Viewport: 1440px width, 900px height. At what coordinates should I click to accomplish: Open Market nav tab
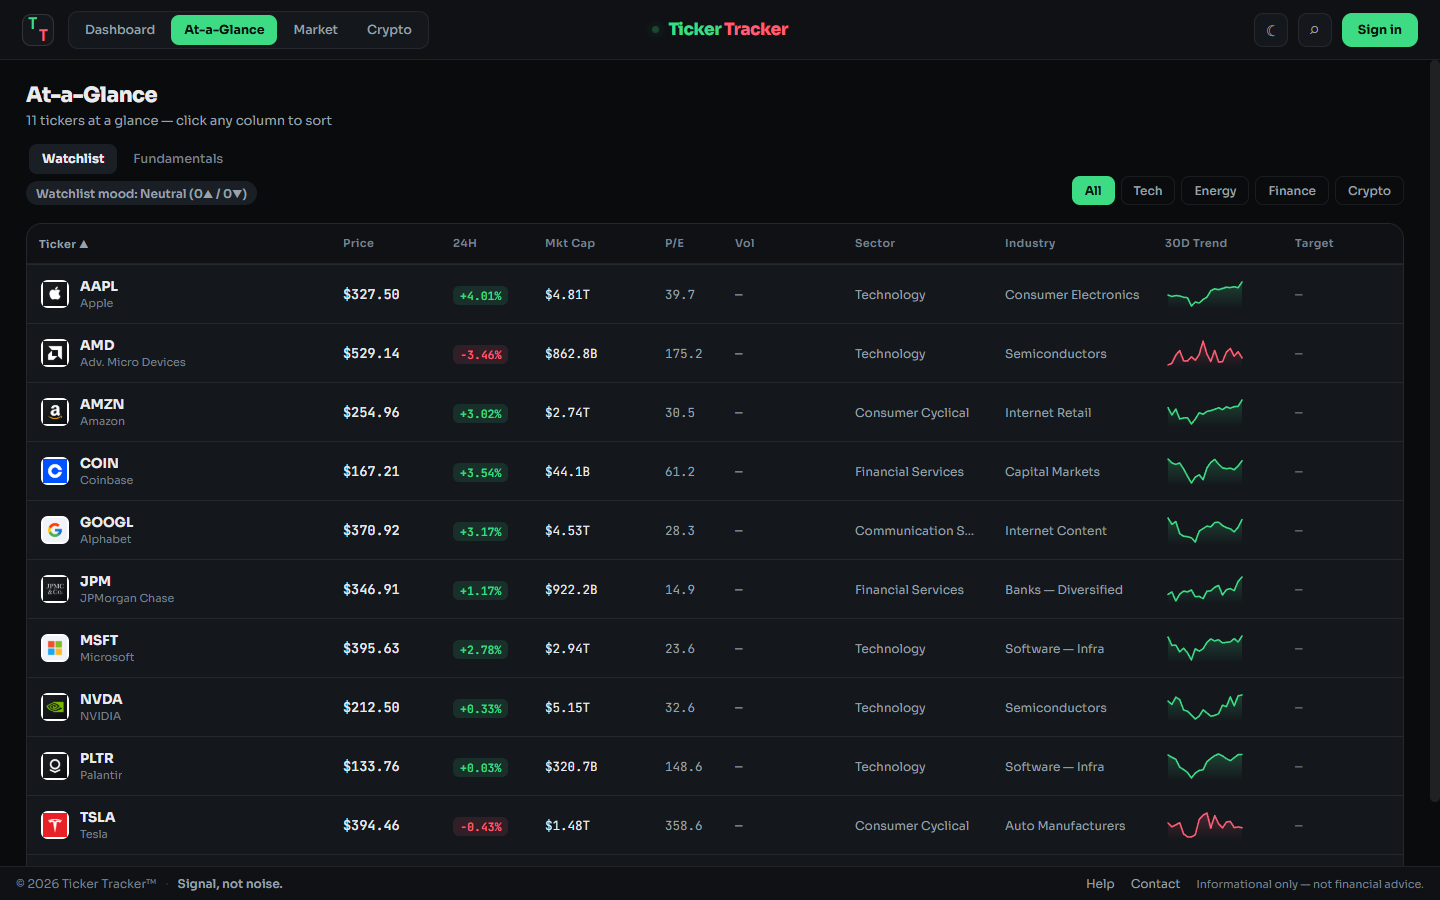(315, 30)
